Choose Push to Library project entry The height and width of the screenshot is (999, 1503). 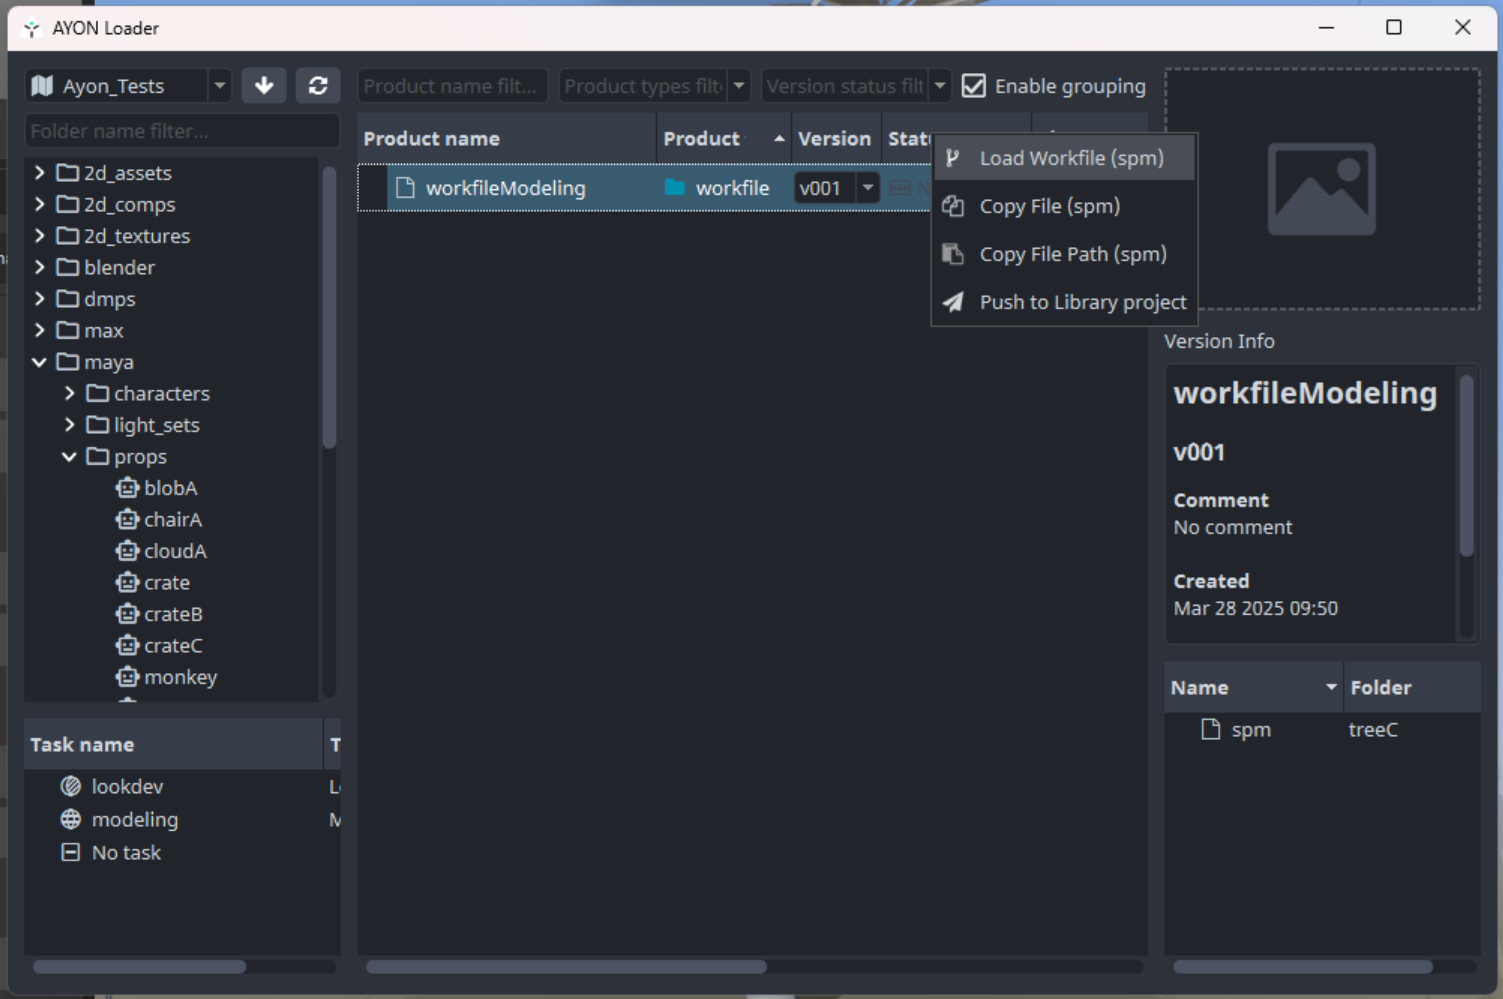1064,302
